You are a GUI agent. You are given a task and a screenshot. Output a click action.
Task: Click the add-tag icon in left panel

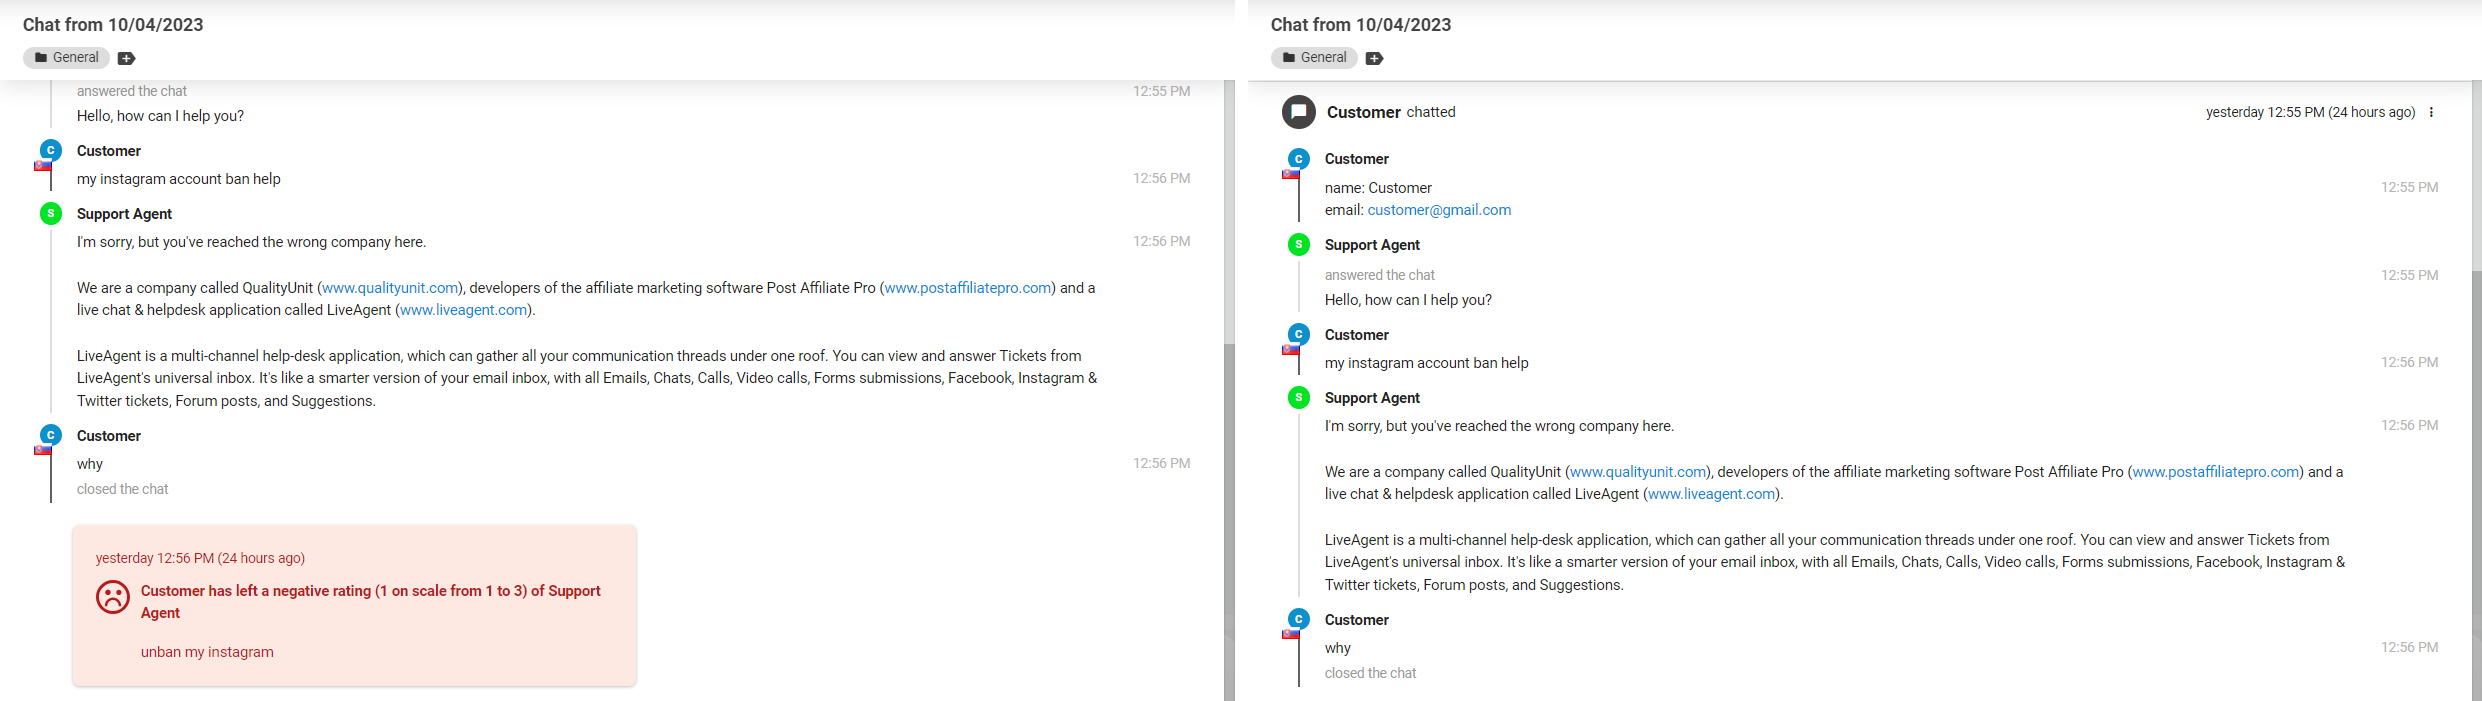[126, 58]
